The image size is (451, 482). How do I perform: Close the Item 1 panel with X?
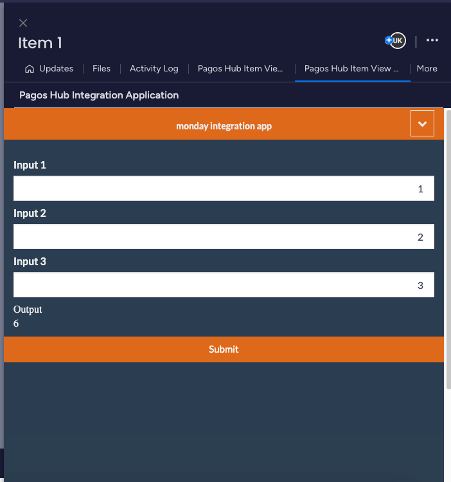pyautogui.click(x=23, y=23)
